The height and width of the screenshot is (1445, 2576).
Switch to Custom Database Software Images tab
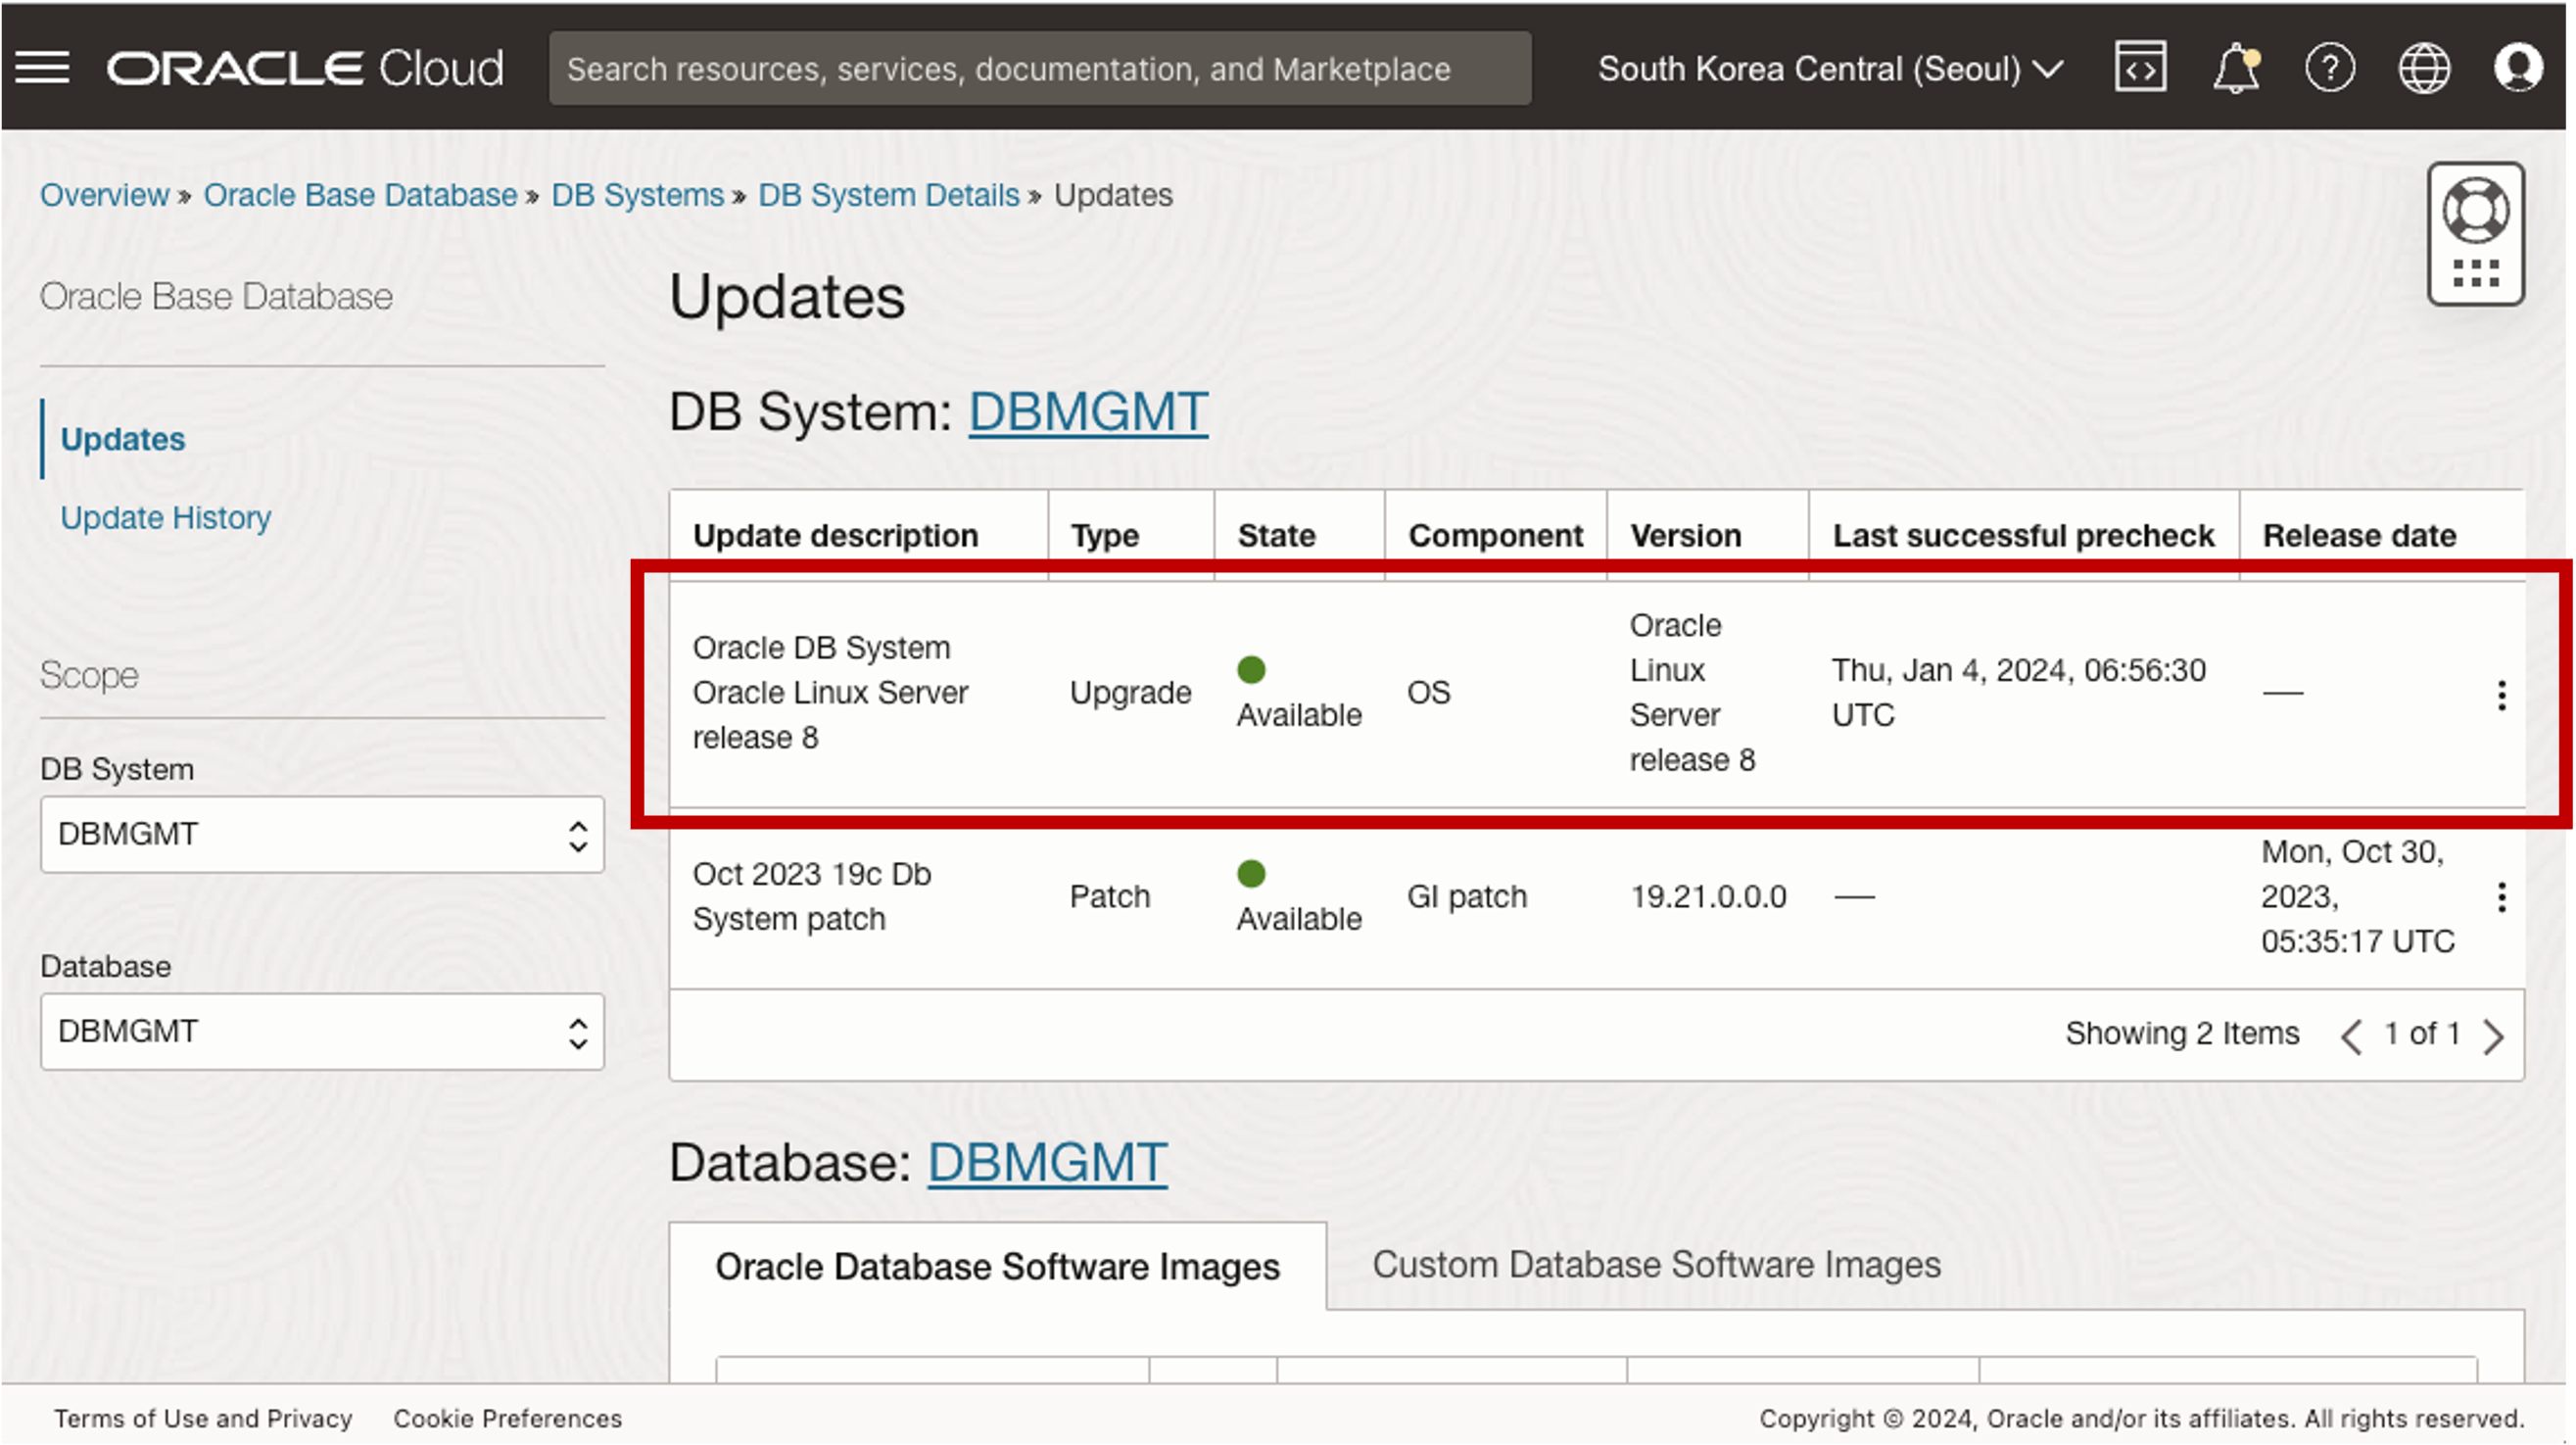pyautogui.click(x=1654, y=1267)
